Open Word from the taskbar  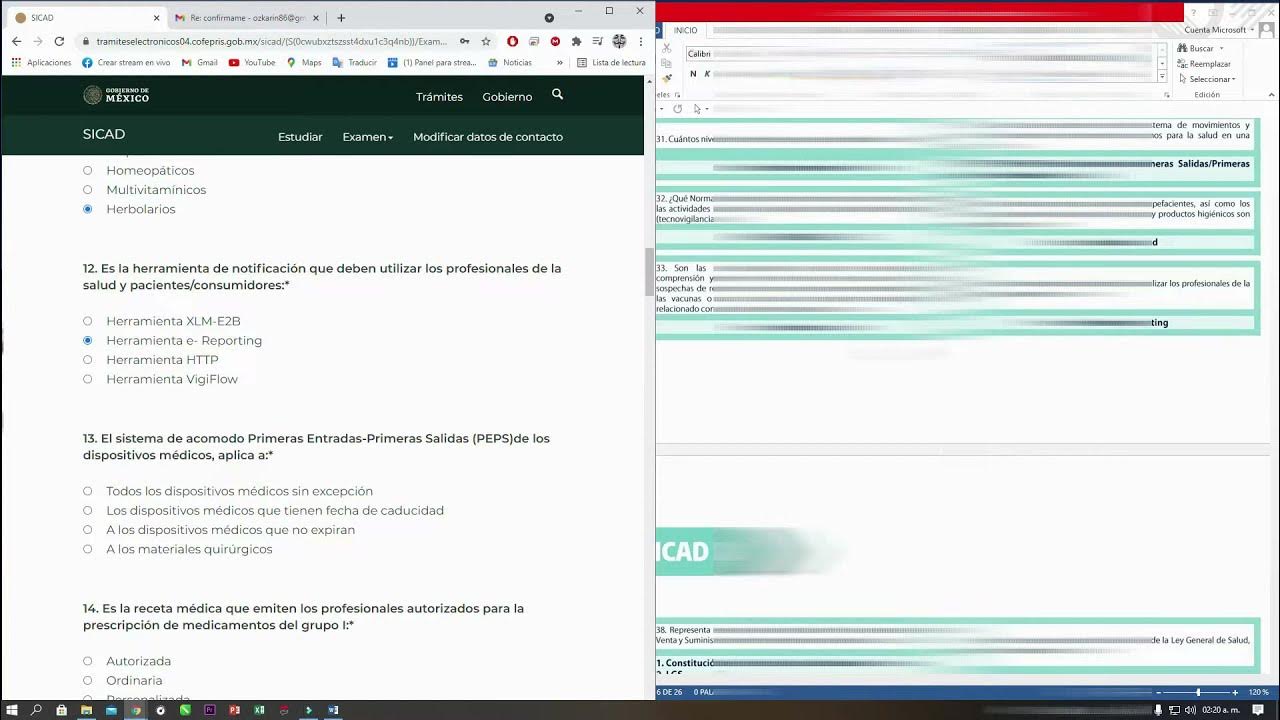click(333, 710)
